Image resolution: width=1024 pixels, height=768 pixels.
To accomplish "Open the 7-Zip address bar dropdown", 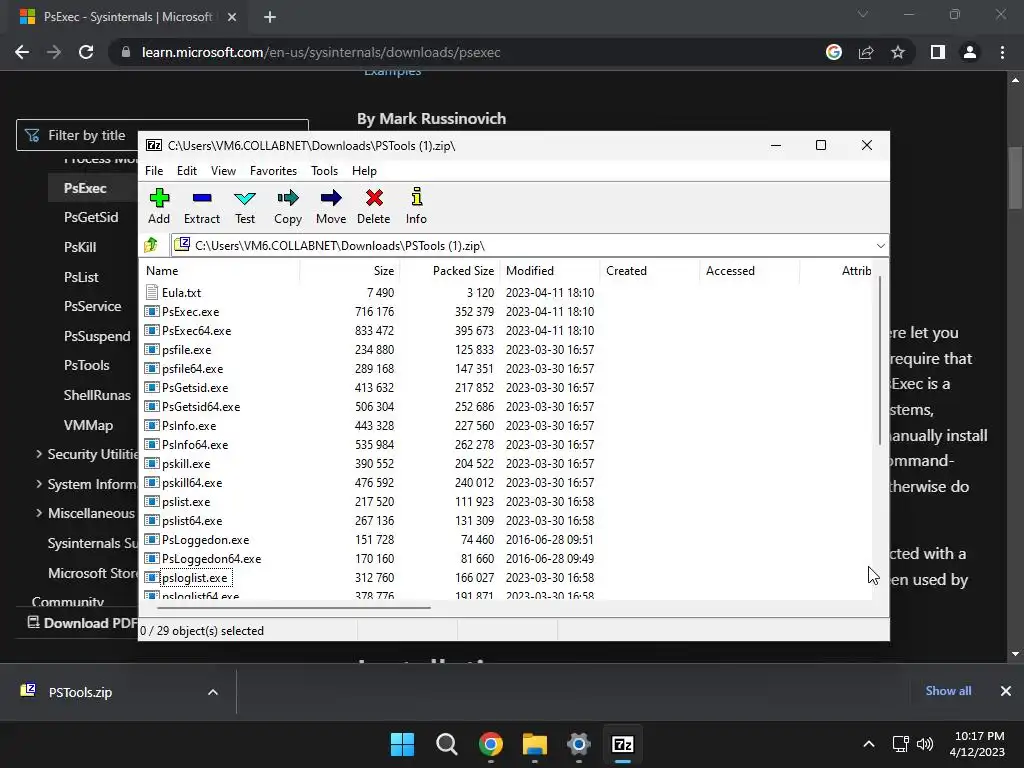I will (x=880, y=246).
